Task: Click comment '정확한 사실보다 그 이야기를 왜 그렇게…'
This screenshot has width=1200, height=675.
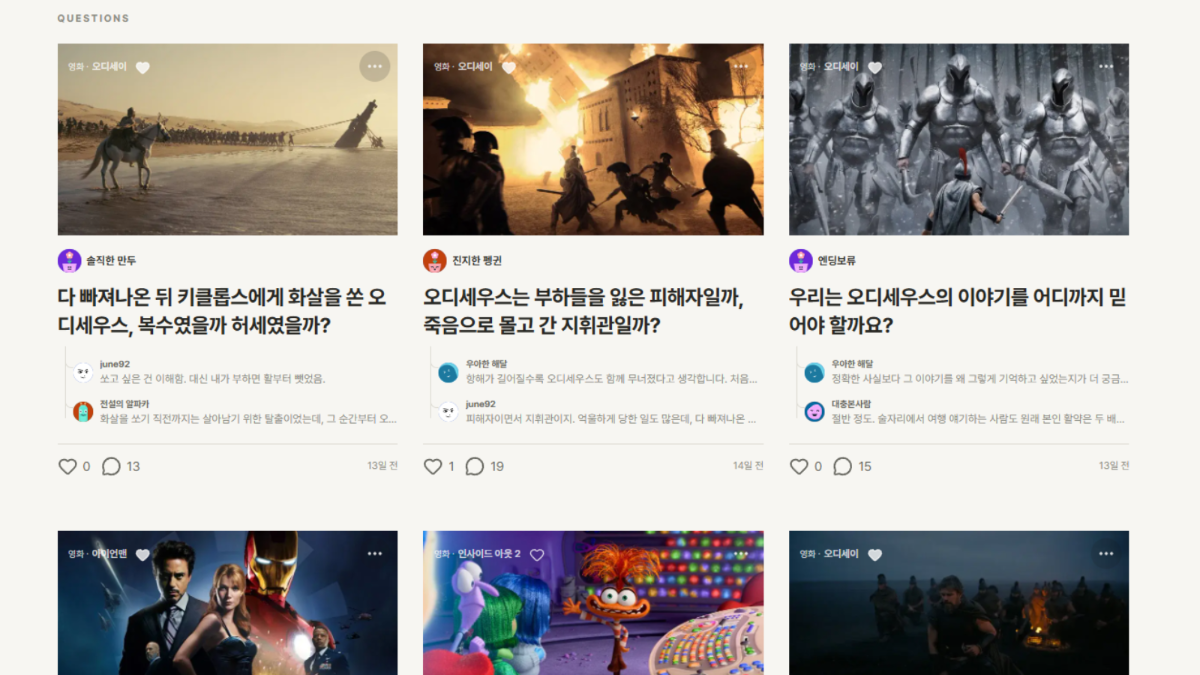Action: [980, 379]
